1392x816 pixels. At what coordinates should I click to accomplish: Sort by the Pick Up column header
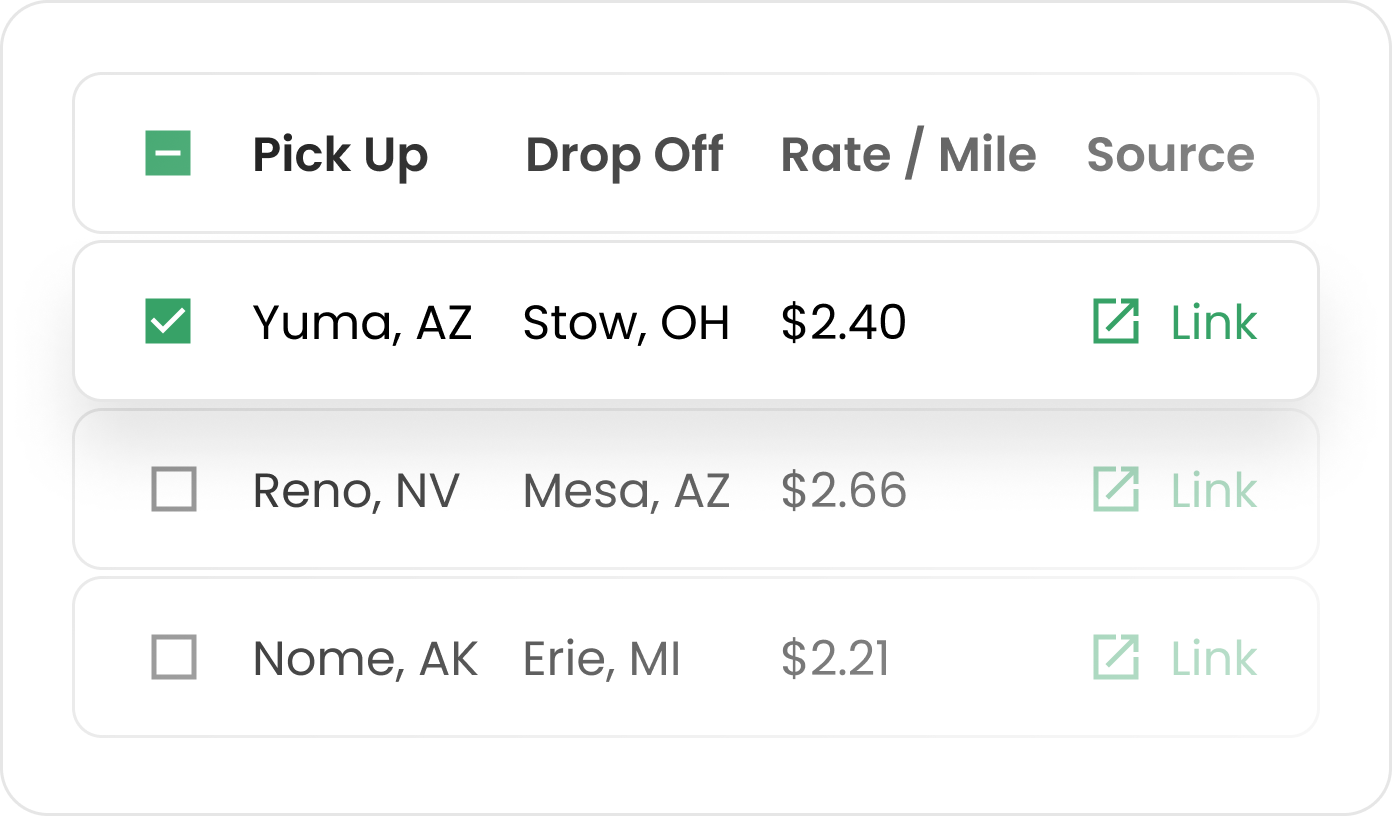point(340,155)
